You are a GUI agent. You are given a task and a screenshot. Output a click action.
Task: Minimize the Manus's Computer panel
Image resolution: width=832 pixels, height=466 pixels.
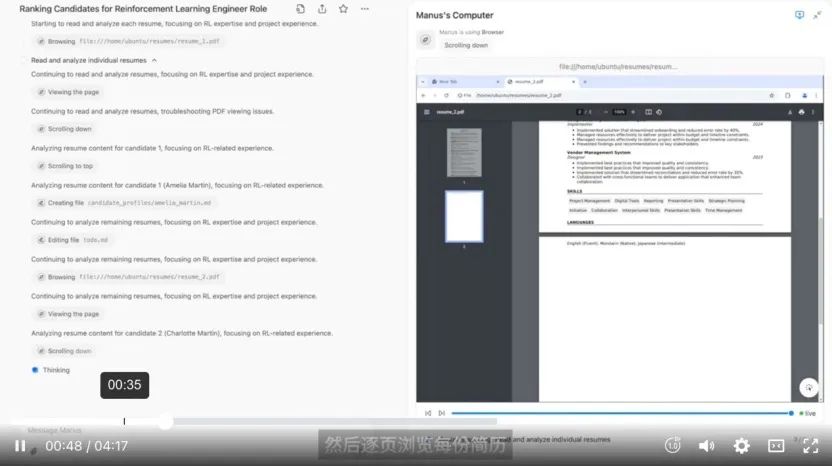point(817,15)
